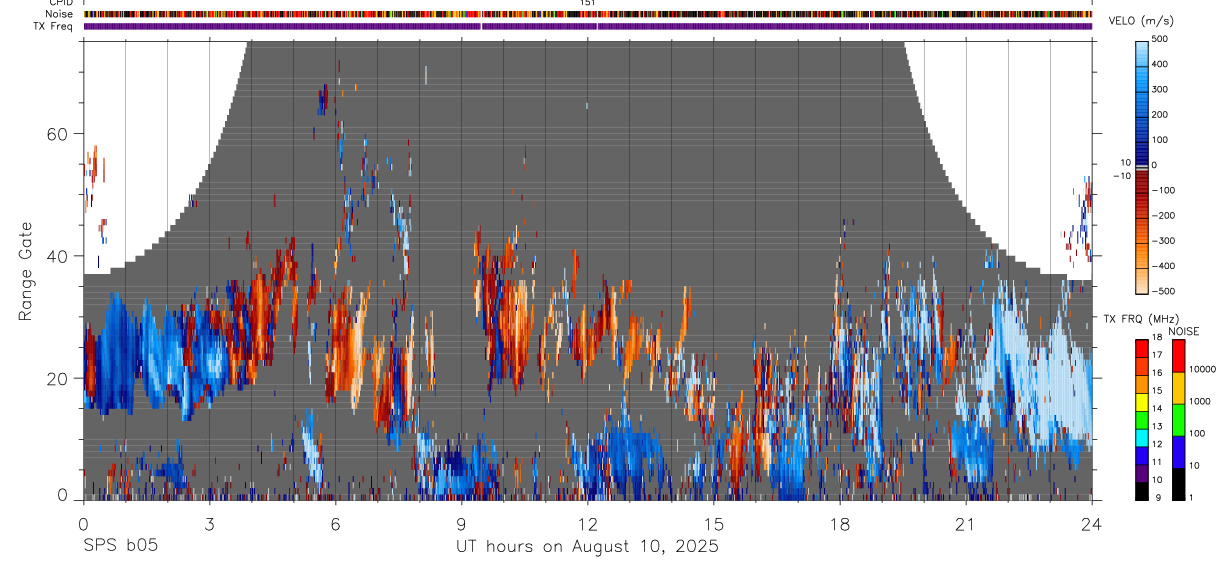Image resolution: width=1228 pixels, height=567 pixels.
Task: Select the cyan segment of TX FRQ bar
Action: coord(1143,438)
